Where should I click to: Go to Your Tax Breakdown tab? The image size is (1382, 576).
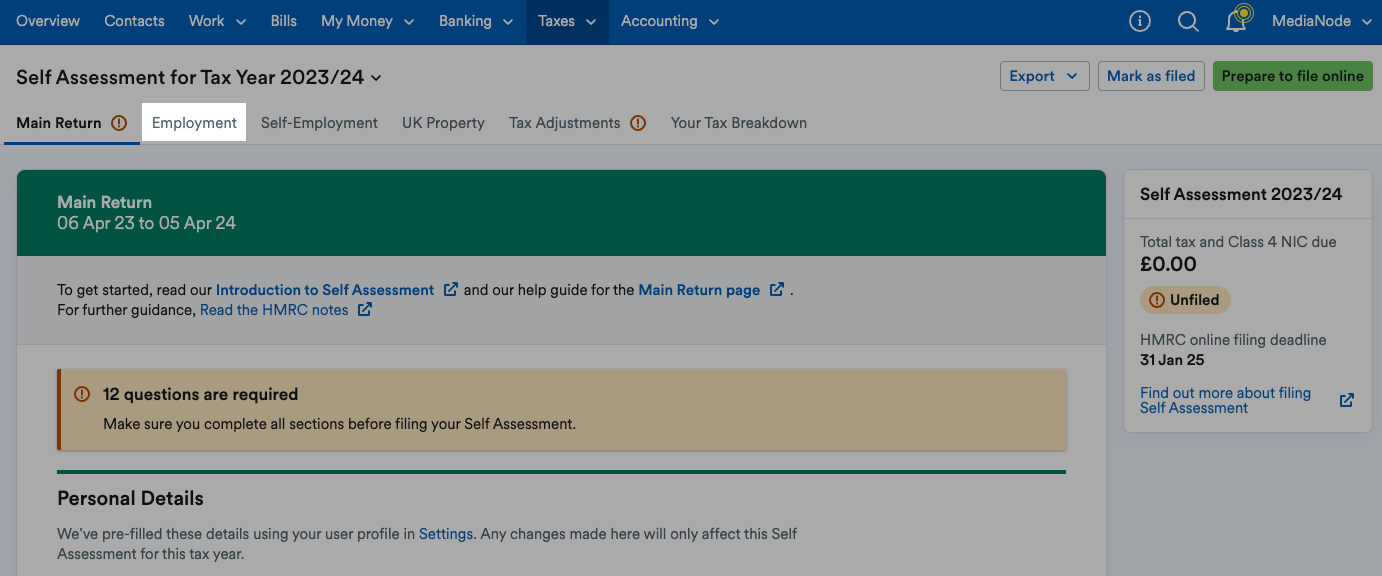(x=738, y=123)
